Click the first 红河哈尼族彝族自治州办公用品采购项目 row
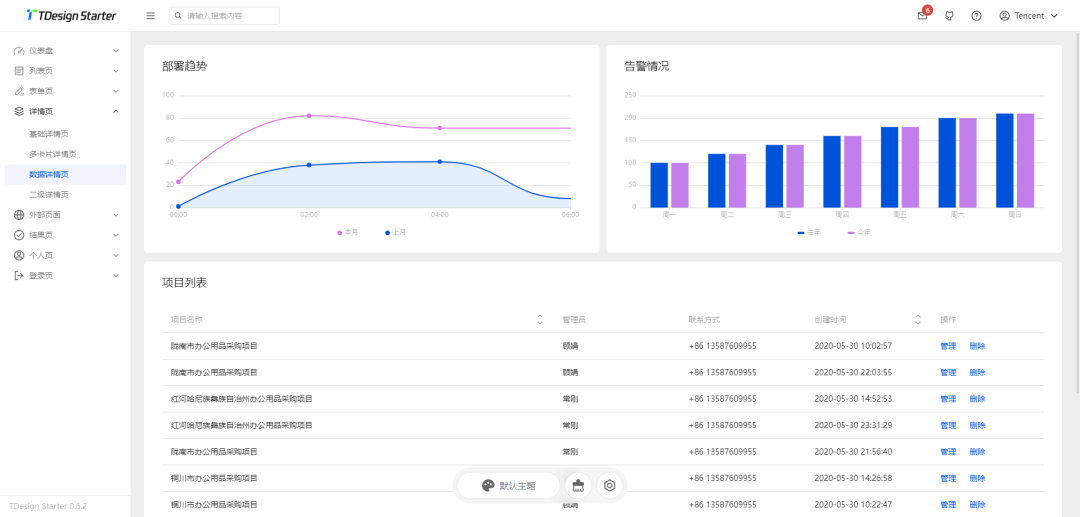 [x=603, y=399]
